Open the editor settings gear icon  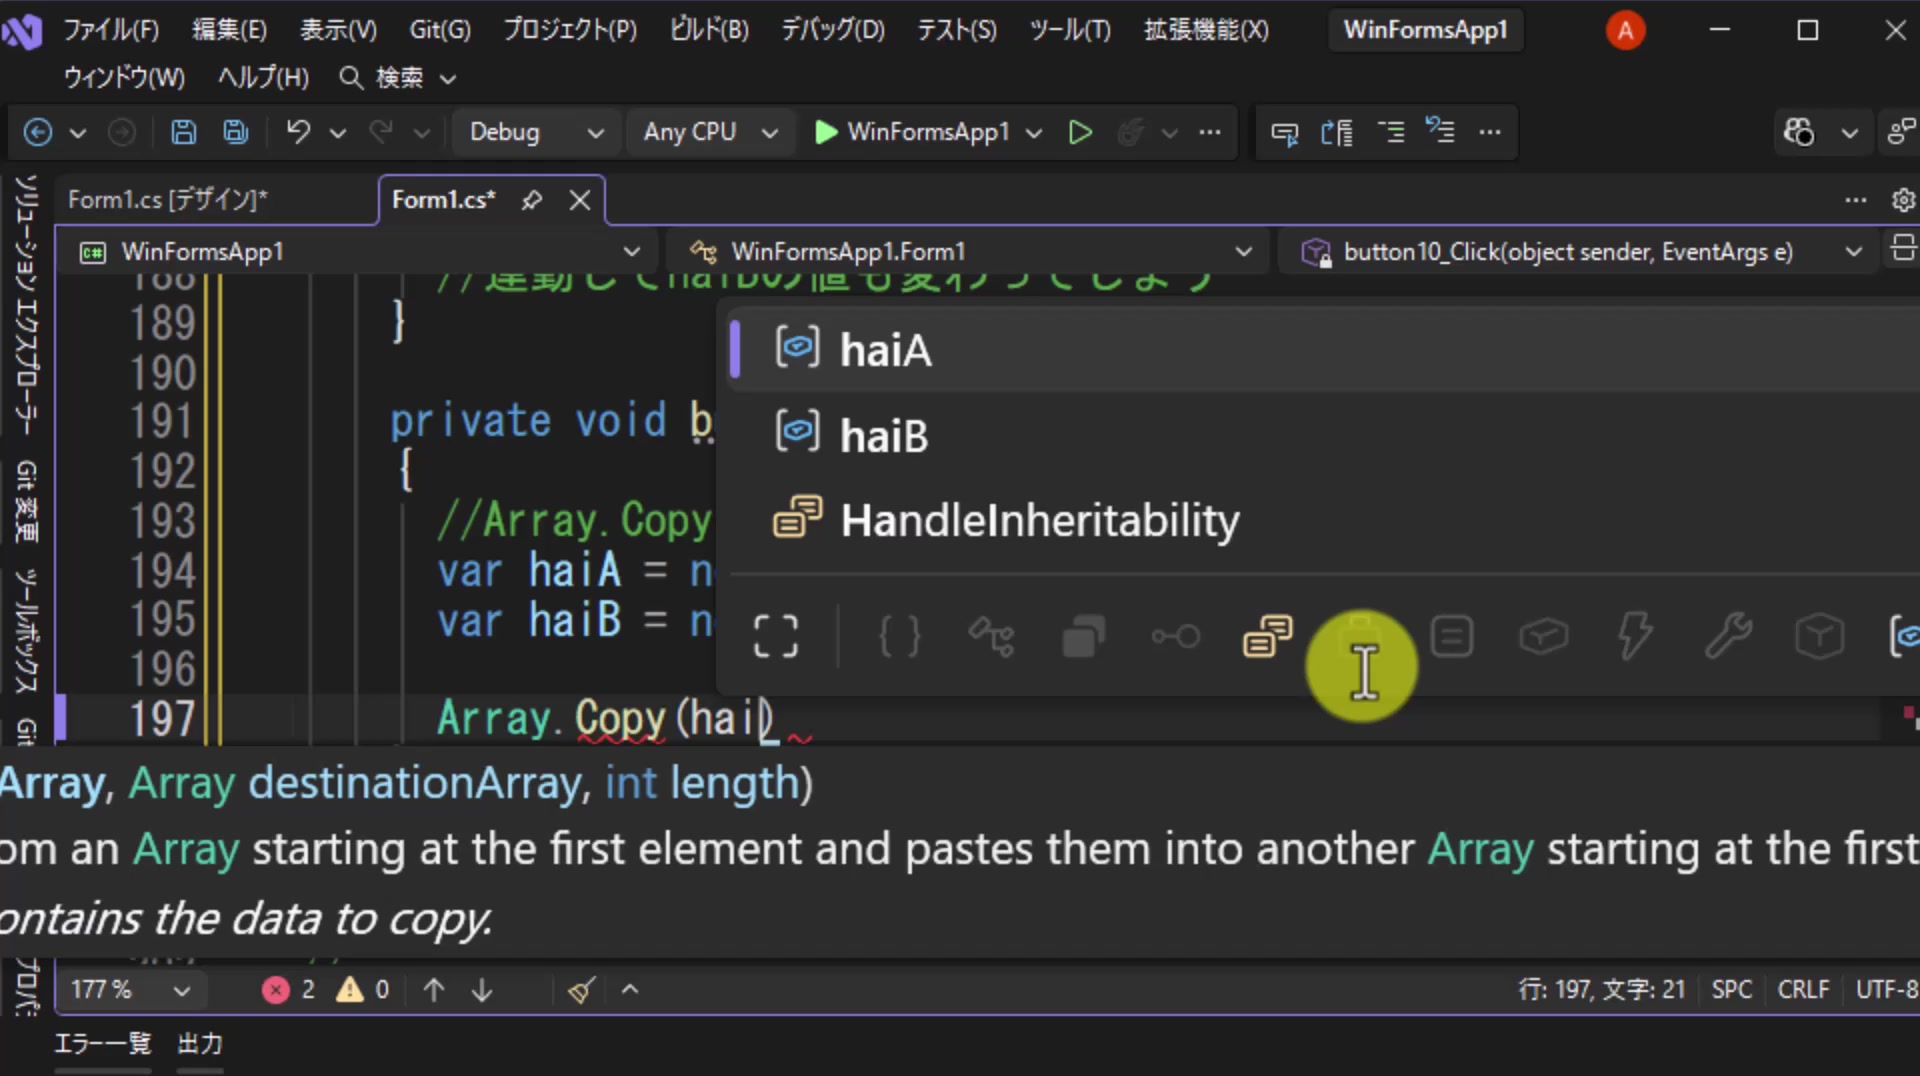coord(1903,200)
